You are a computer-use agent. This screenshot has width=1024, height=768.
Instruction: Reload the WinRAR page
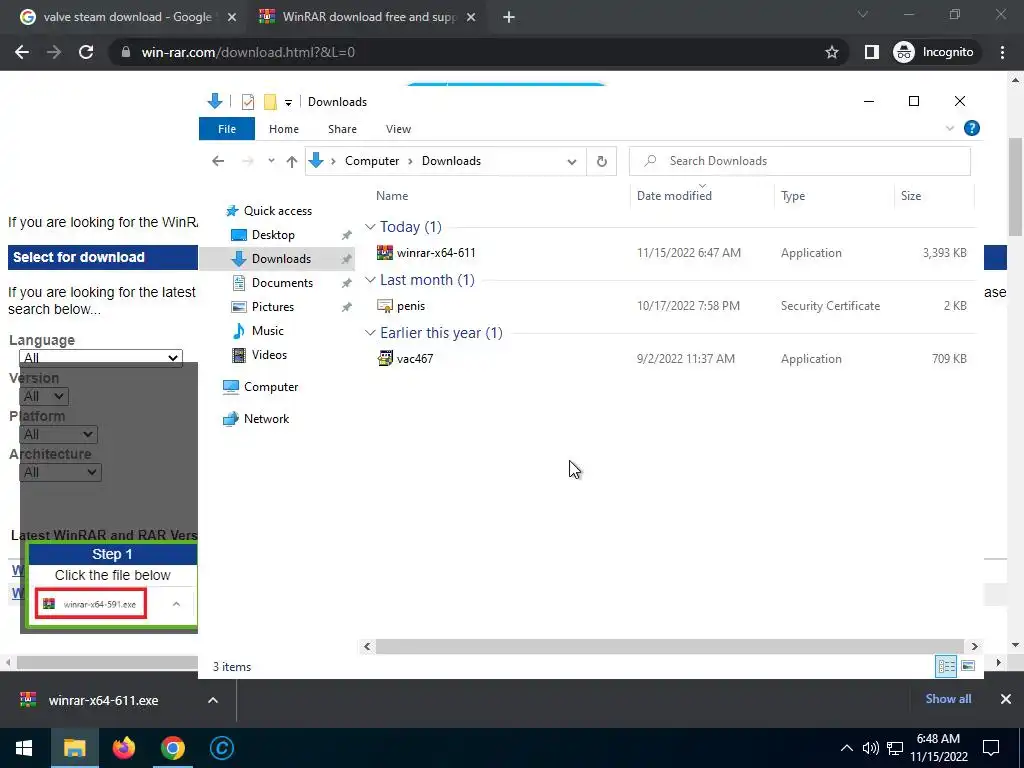tap(86, 52)
